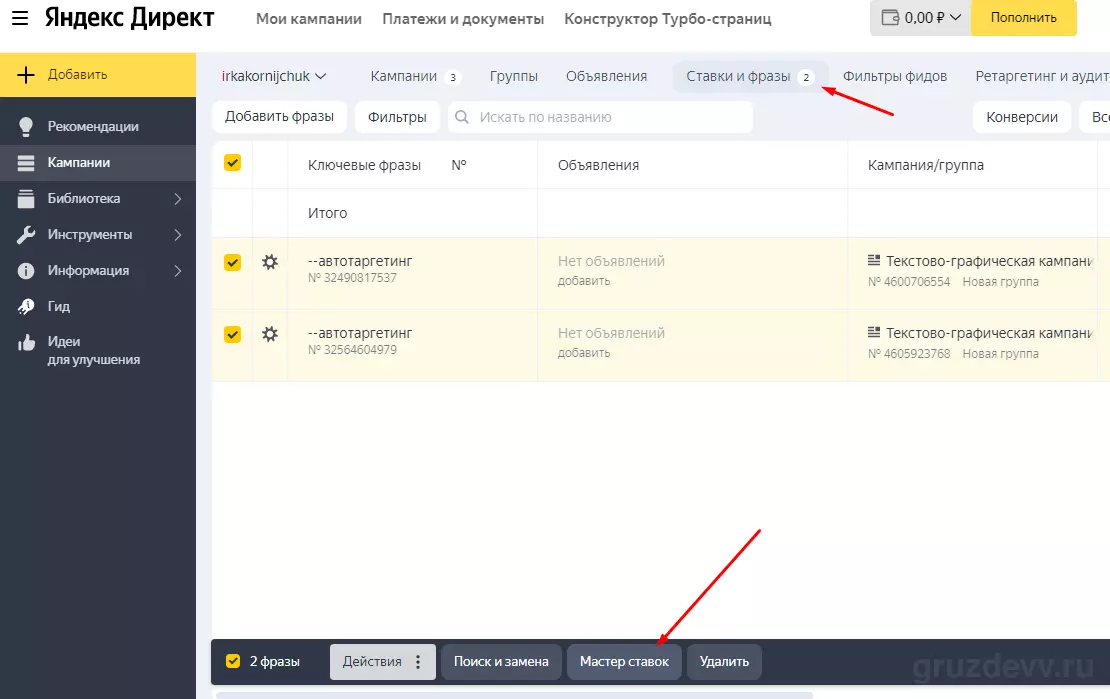Click the Добавить sidebar button
The width and height of the screenshot is (1110, 699).
(x=98, y=74)
